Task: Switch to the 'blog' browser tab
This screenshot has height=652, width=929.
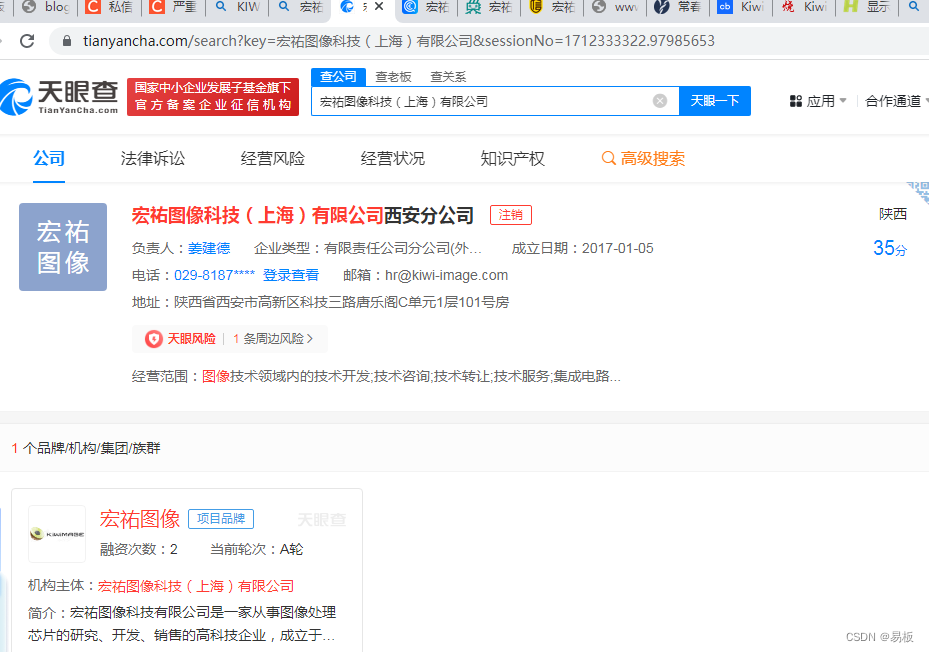Action: tap(46, 7)
